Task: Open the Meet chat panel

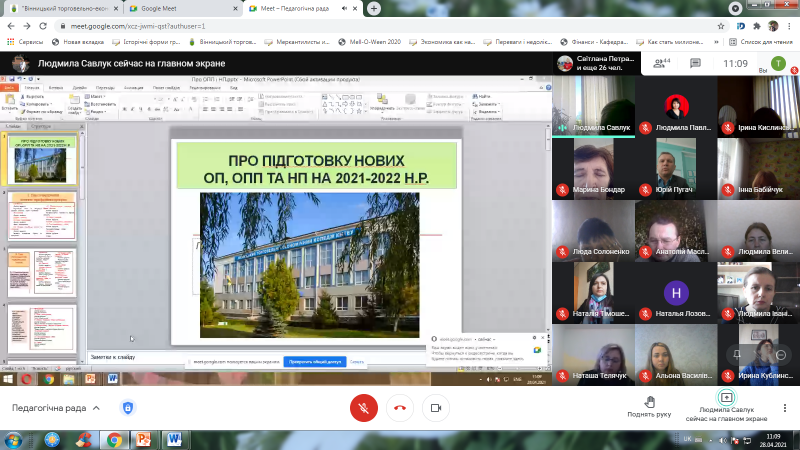Action: point(695,63)
